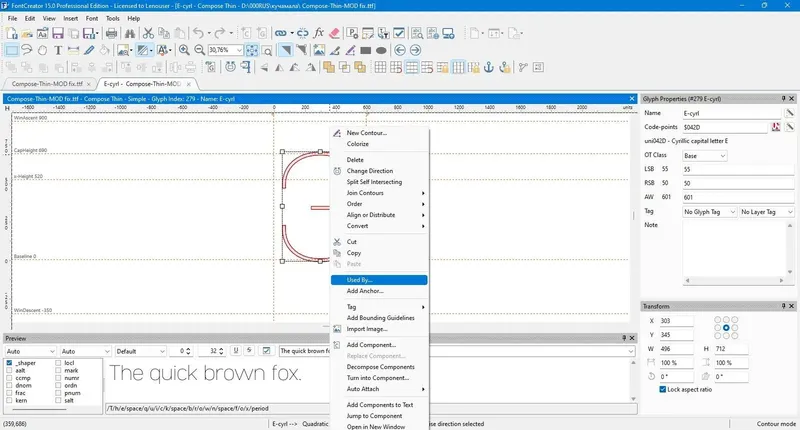
Task: Go to previous glyph with left arrow icon
Action: pos(400,50)
